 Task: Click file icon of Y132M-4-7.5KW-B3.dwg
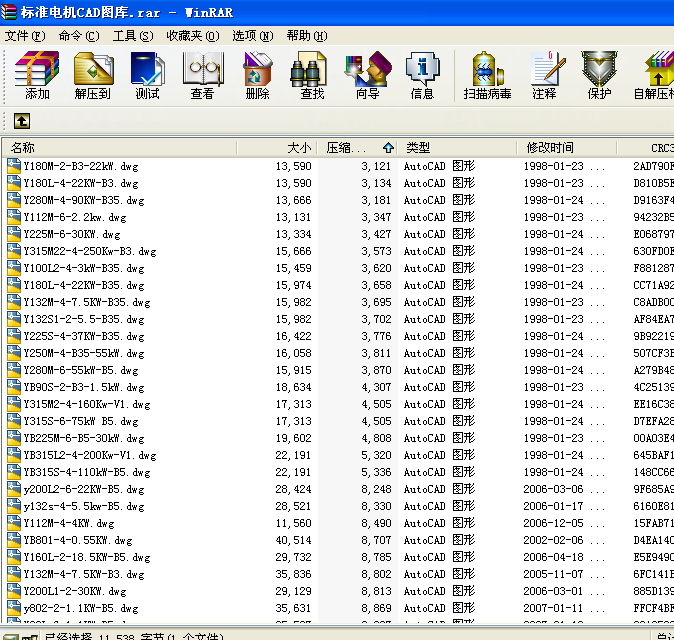click(x=14, y=574)
